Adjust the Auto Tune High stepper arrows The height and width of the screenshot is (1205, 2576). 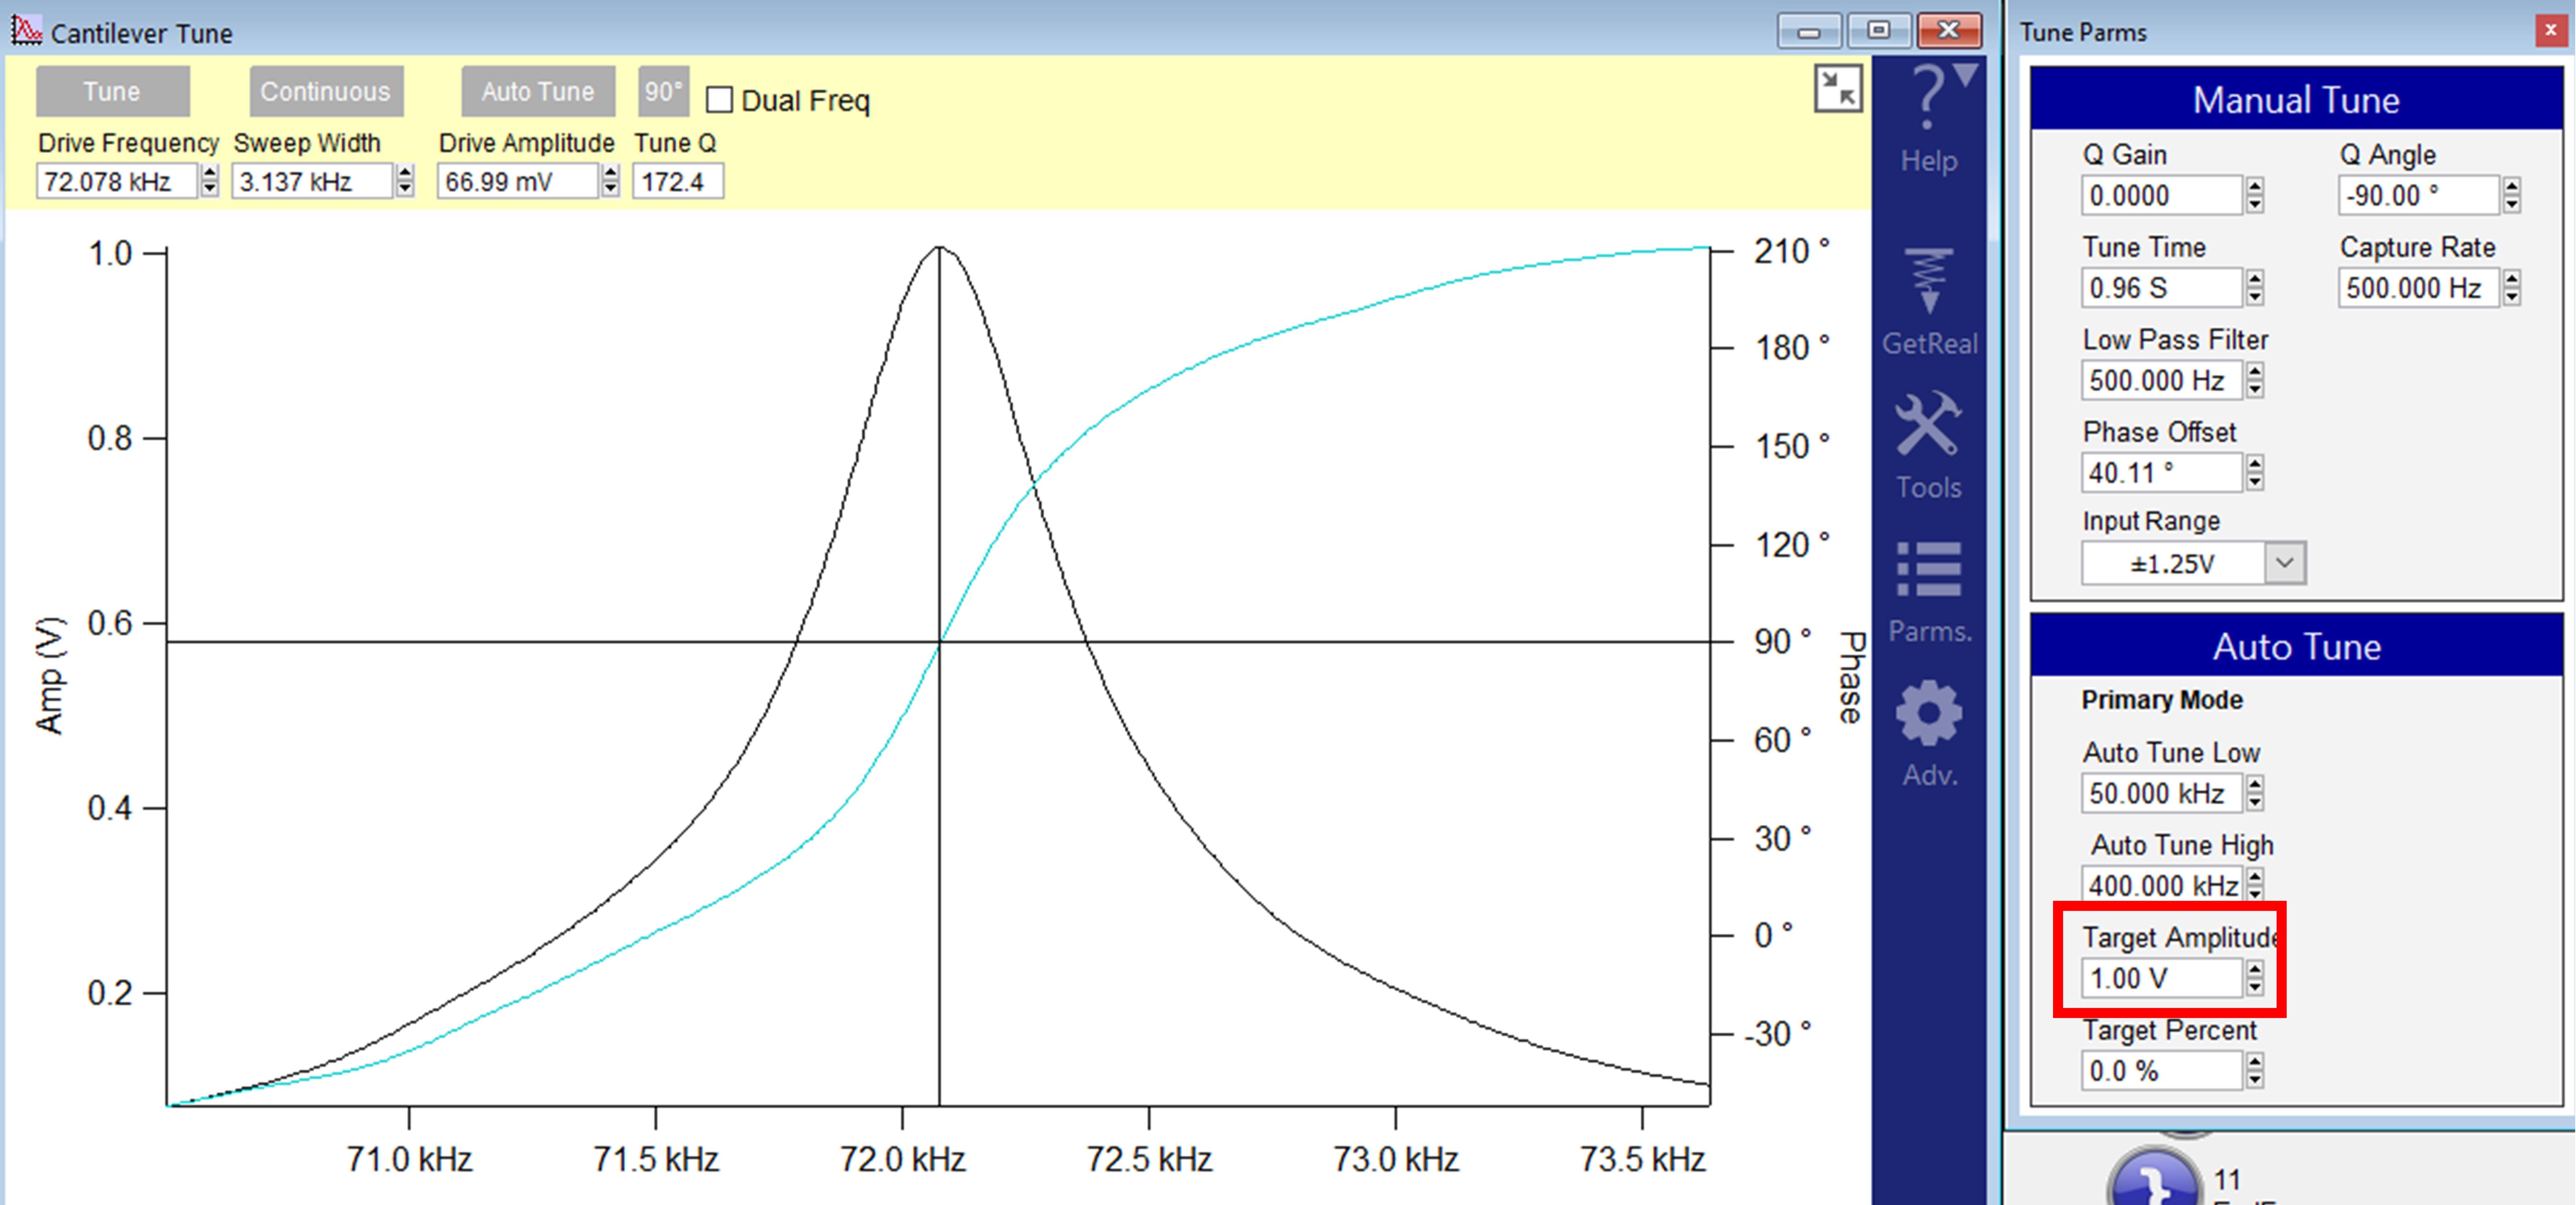2254,885
